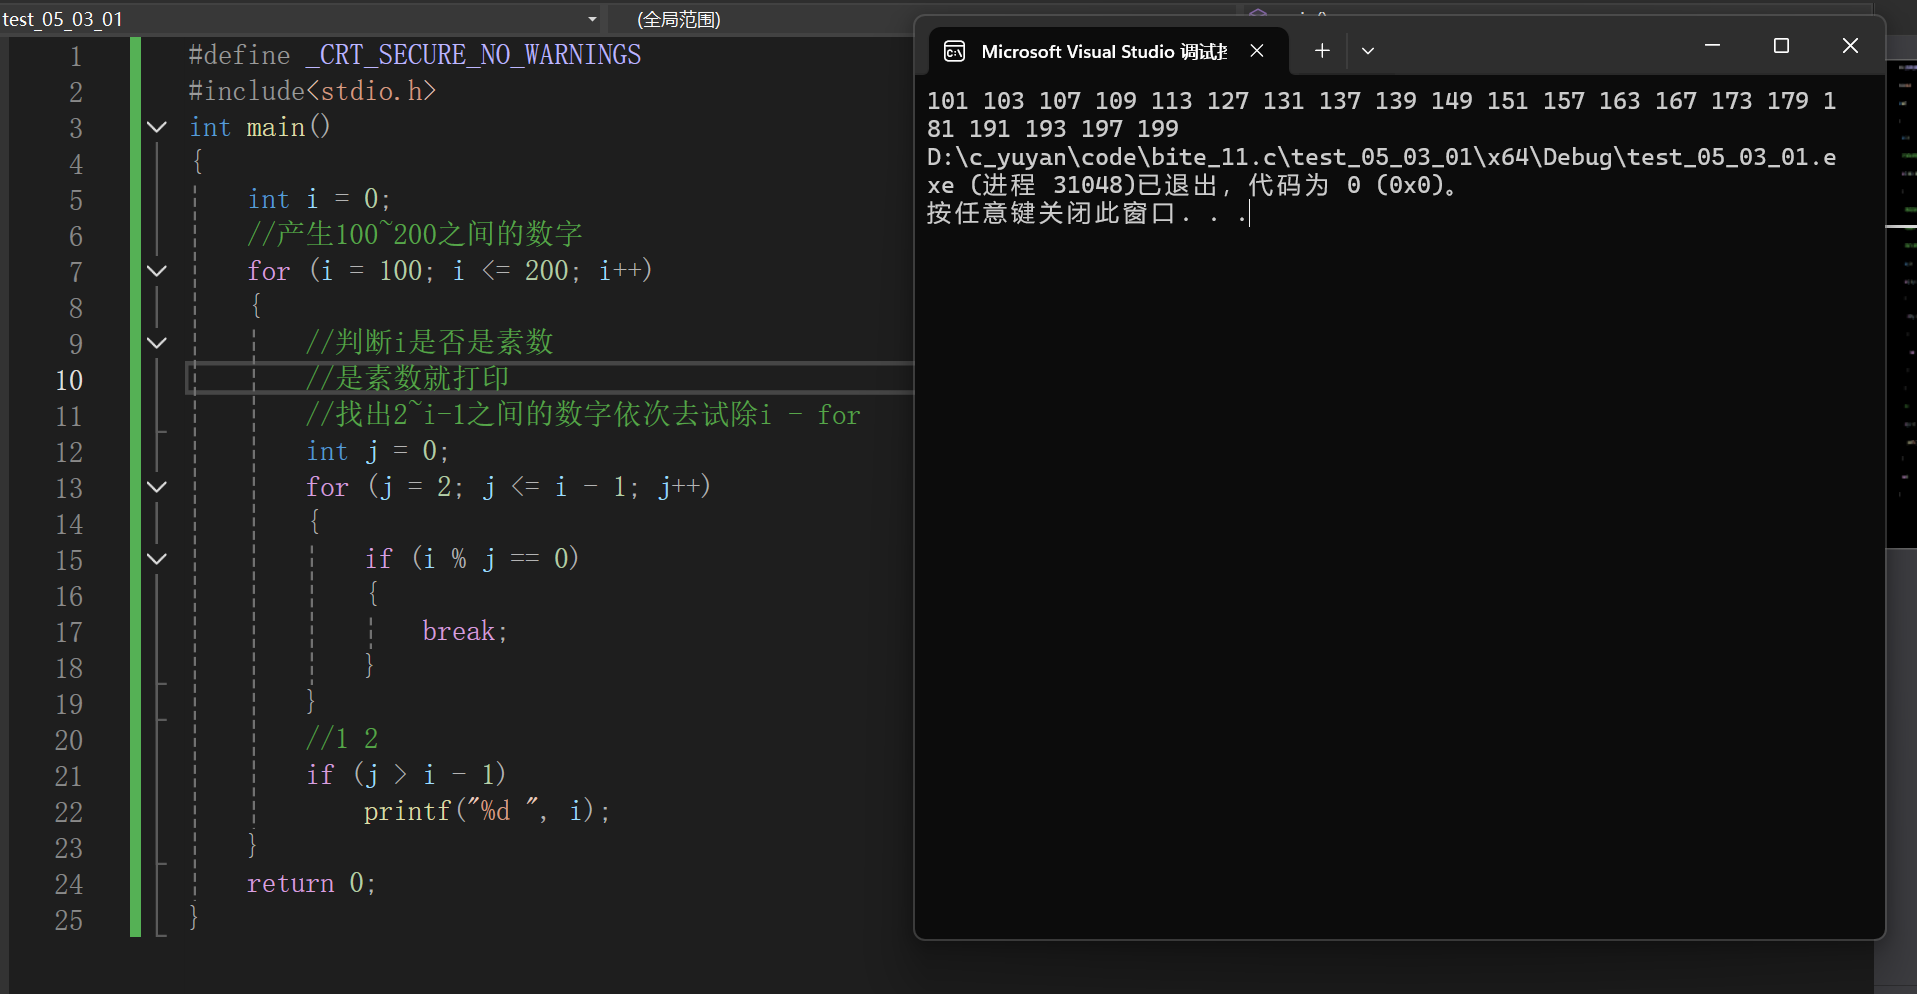Image resolution: width=1917 pixels, height=994 pixels.
Task: Click the return 0; statement
Action: pyautogui.click(x=311, y=883)
